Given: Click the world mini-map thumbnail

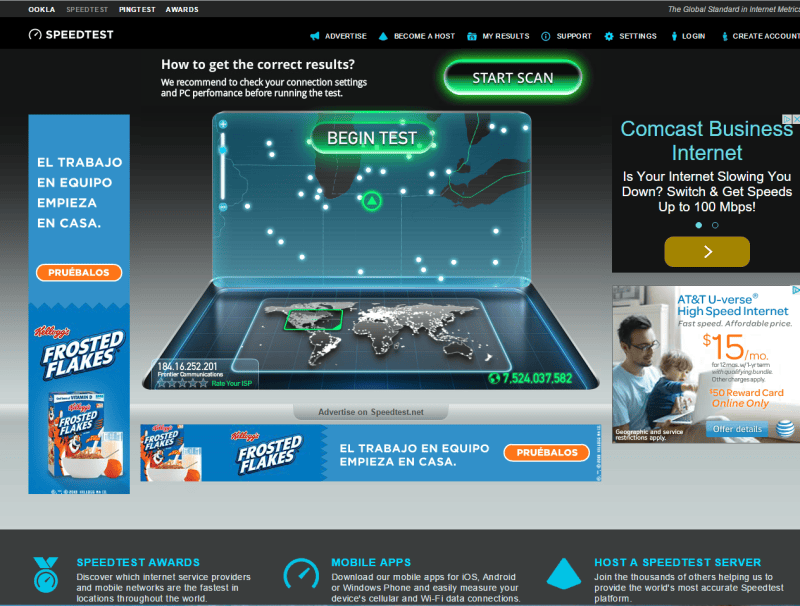Looking at the screenshot, I should pyautogui.click(x=372, y=334).
